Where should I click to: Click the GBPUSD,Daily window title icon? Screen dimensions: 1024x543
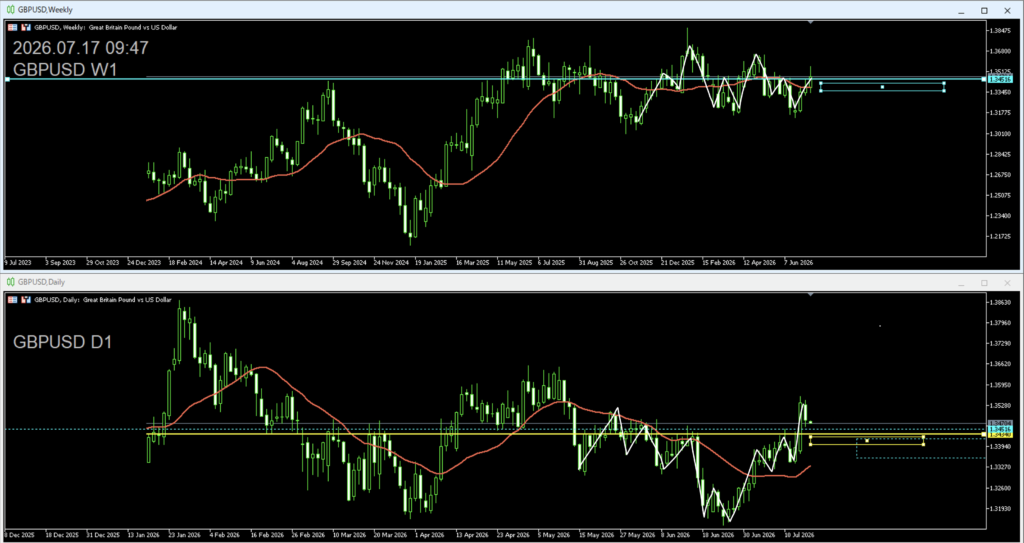pos(10,282)
